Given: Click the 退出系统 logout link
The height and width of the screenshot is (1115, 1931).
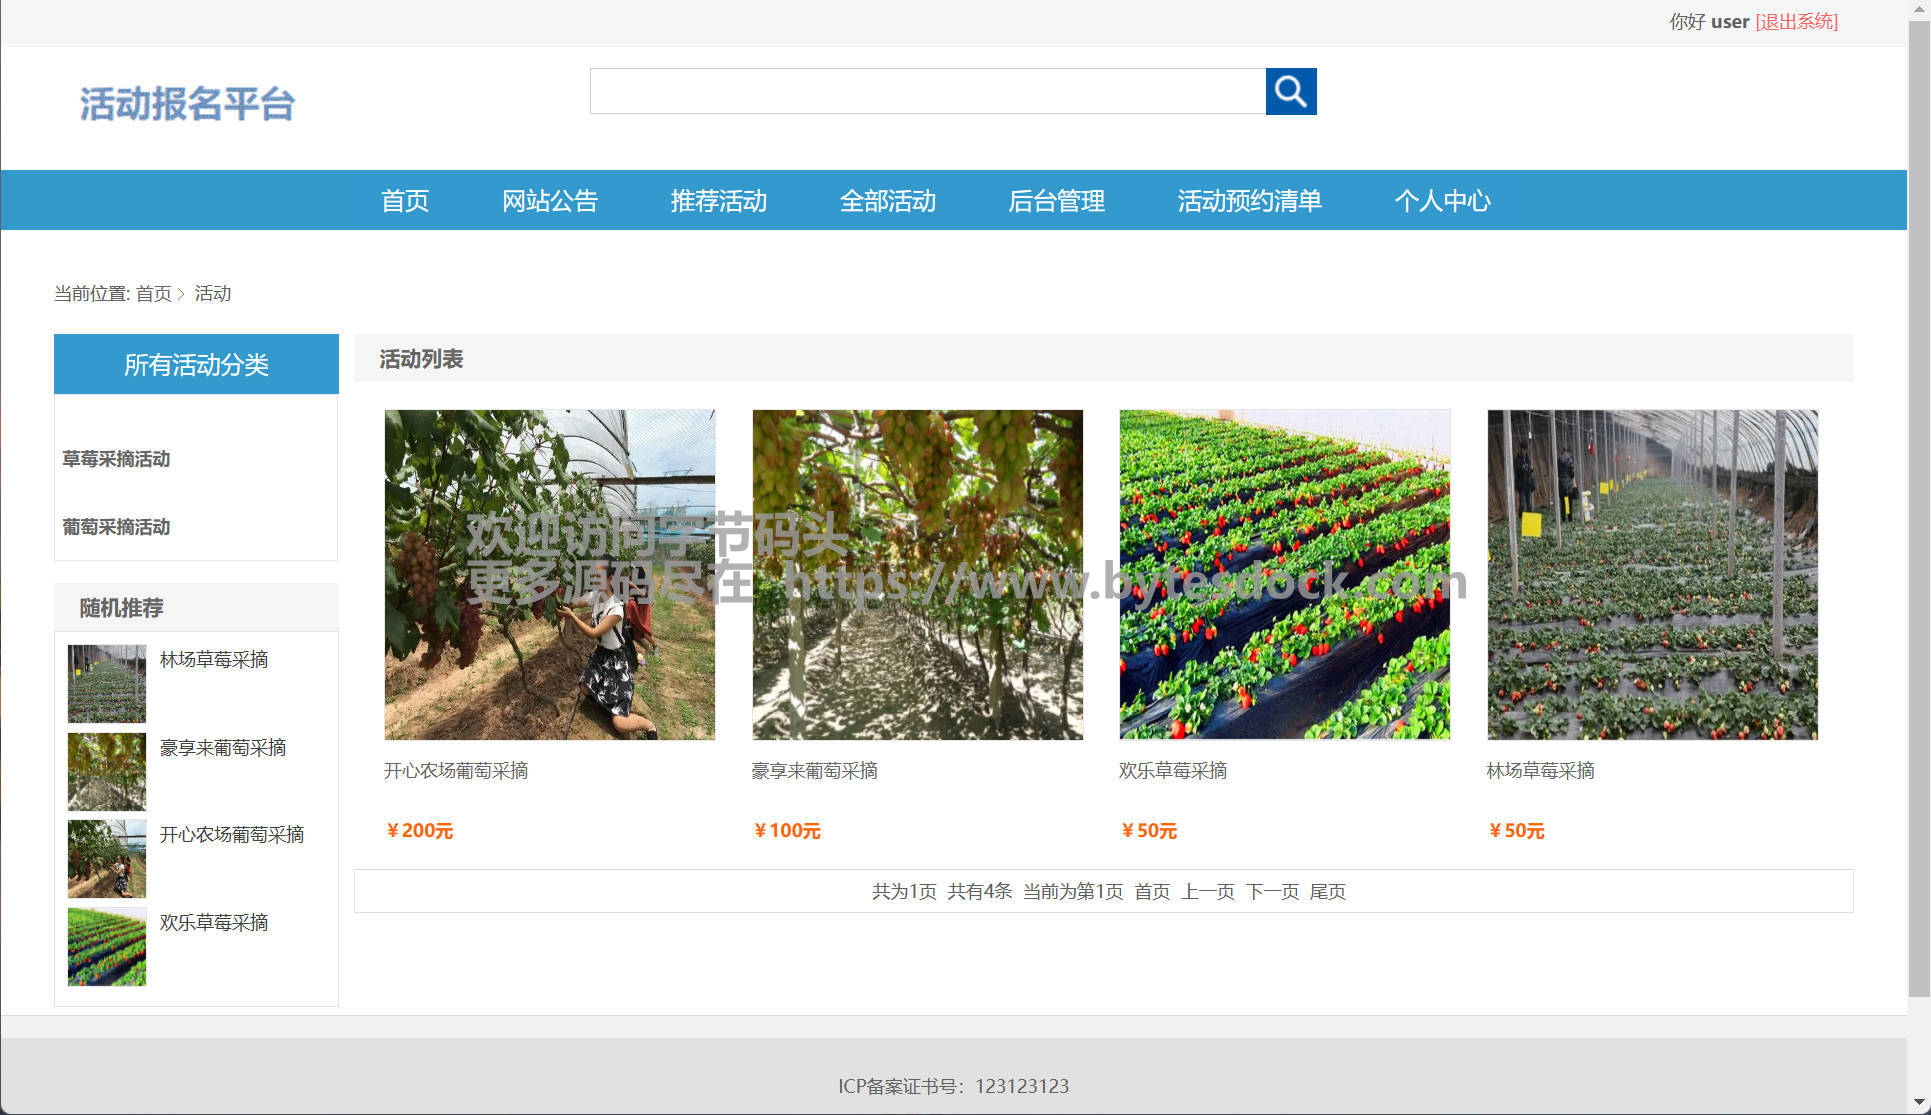Looking at the screenshot, I should click(1796, 22).
